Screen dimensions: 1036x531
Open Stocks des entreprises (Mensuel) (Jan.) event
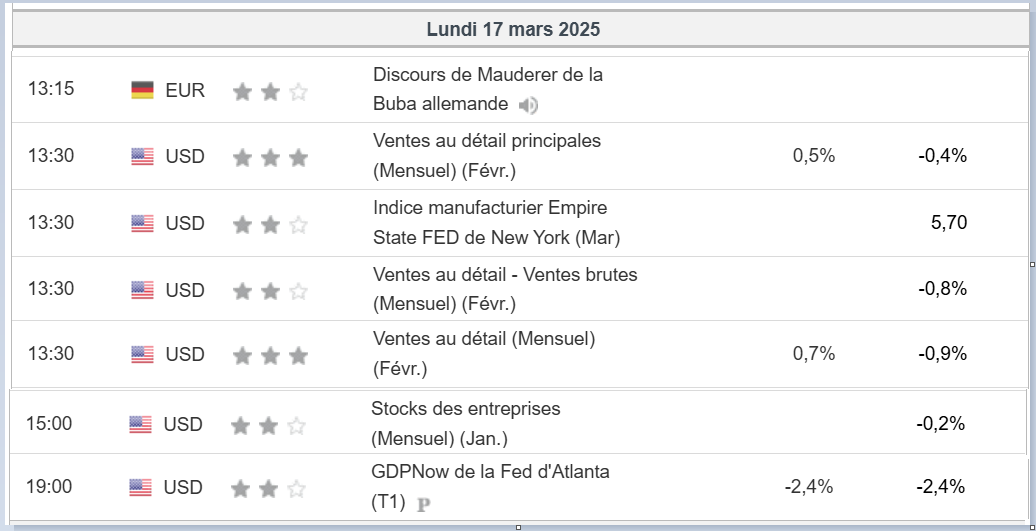click(x=465, y=409)
